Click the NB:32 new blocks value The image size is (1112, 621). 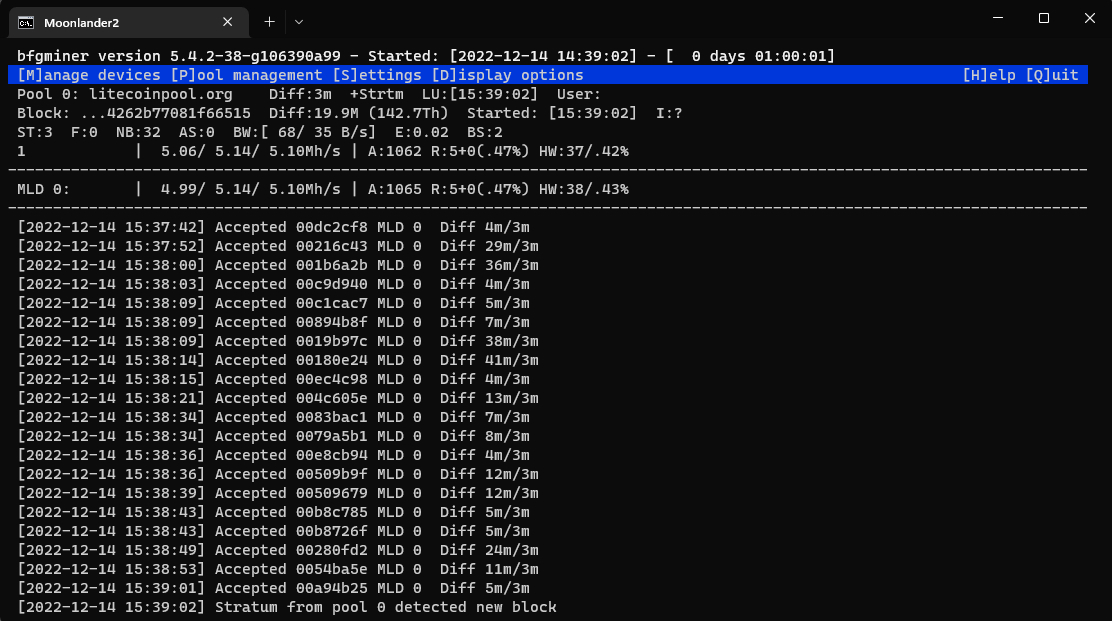click(x=138, y=133)
